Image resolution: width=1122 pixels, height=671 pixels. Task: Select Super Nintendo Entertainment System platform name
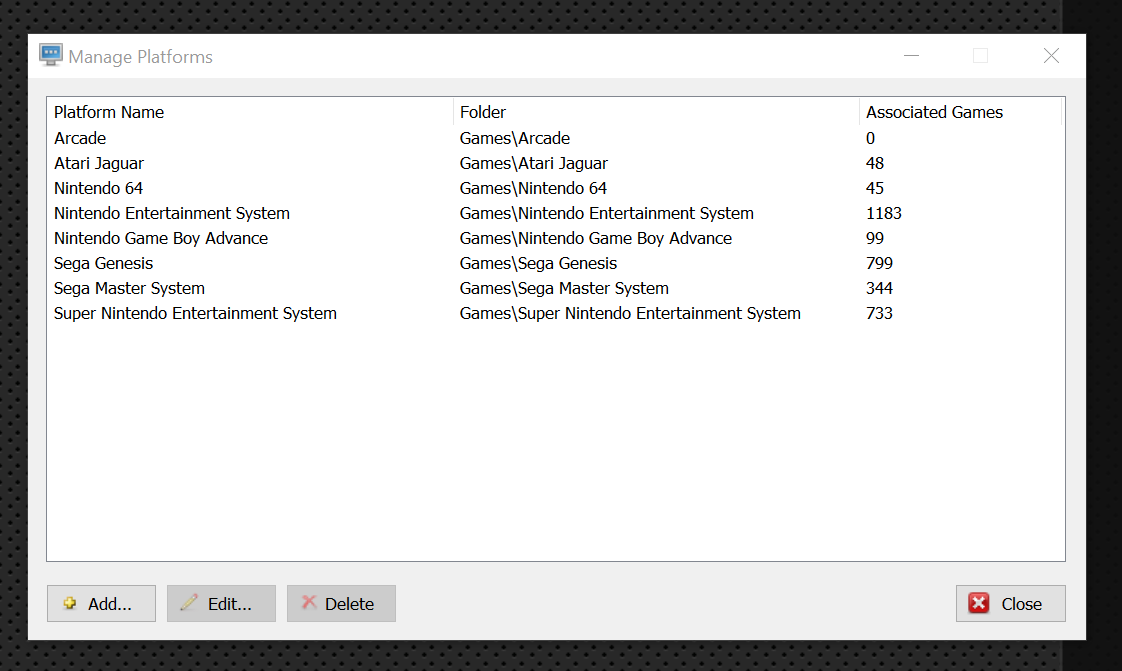coord(195,313)
